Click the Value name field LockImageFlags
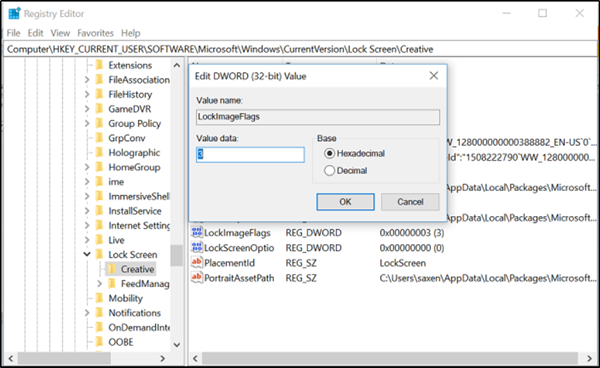The image size is (600, 368). [318, 117]
